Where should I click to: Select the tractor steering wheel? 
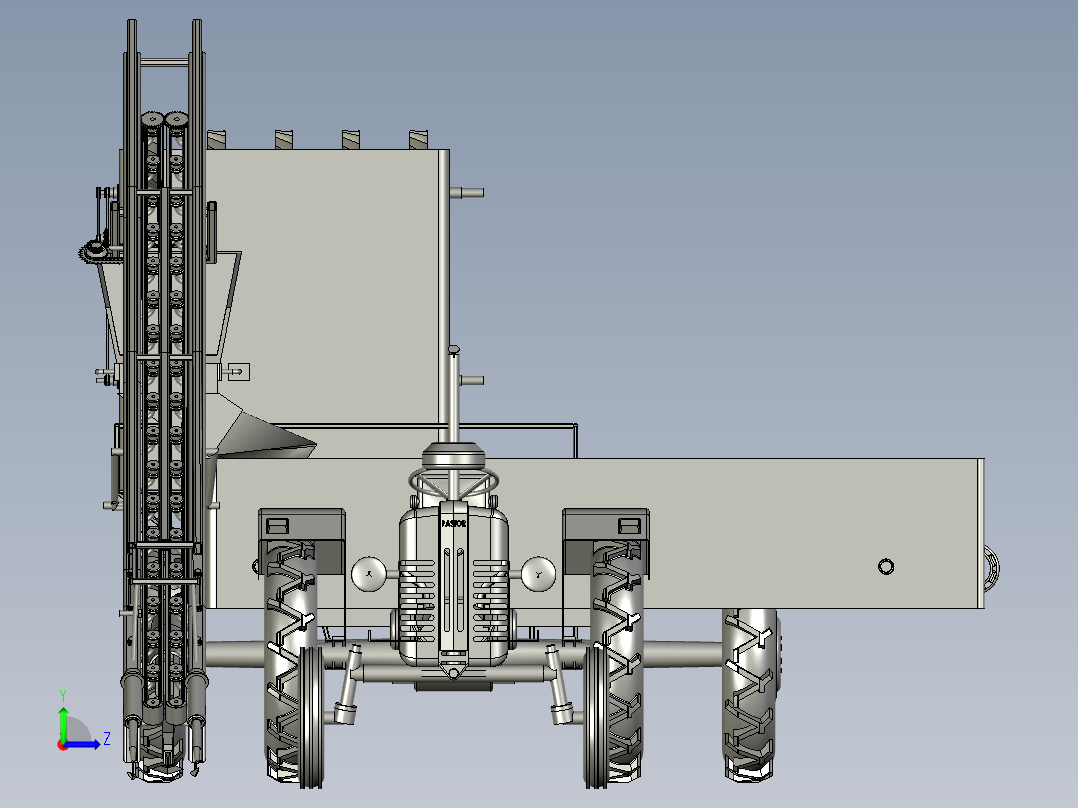tap(454, 481)
